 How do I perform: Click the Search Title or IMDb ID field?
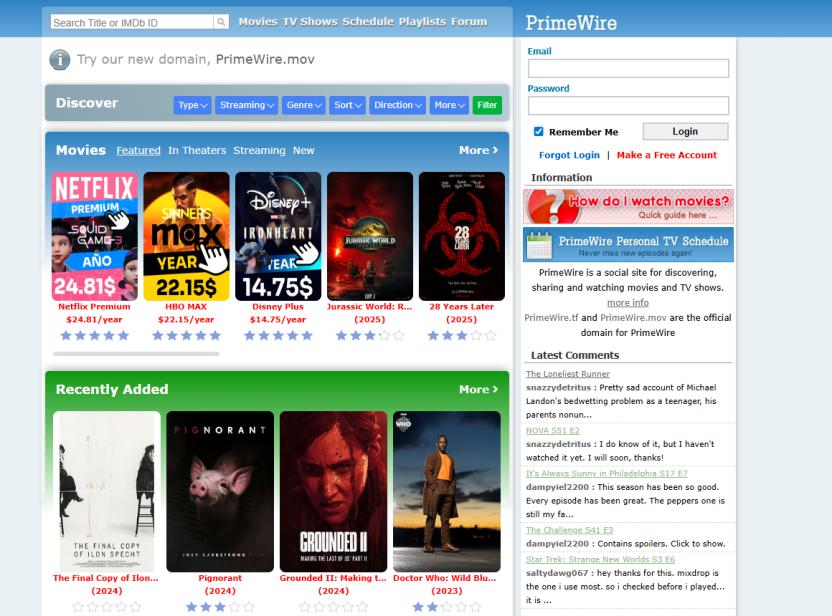pos(132,22)
